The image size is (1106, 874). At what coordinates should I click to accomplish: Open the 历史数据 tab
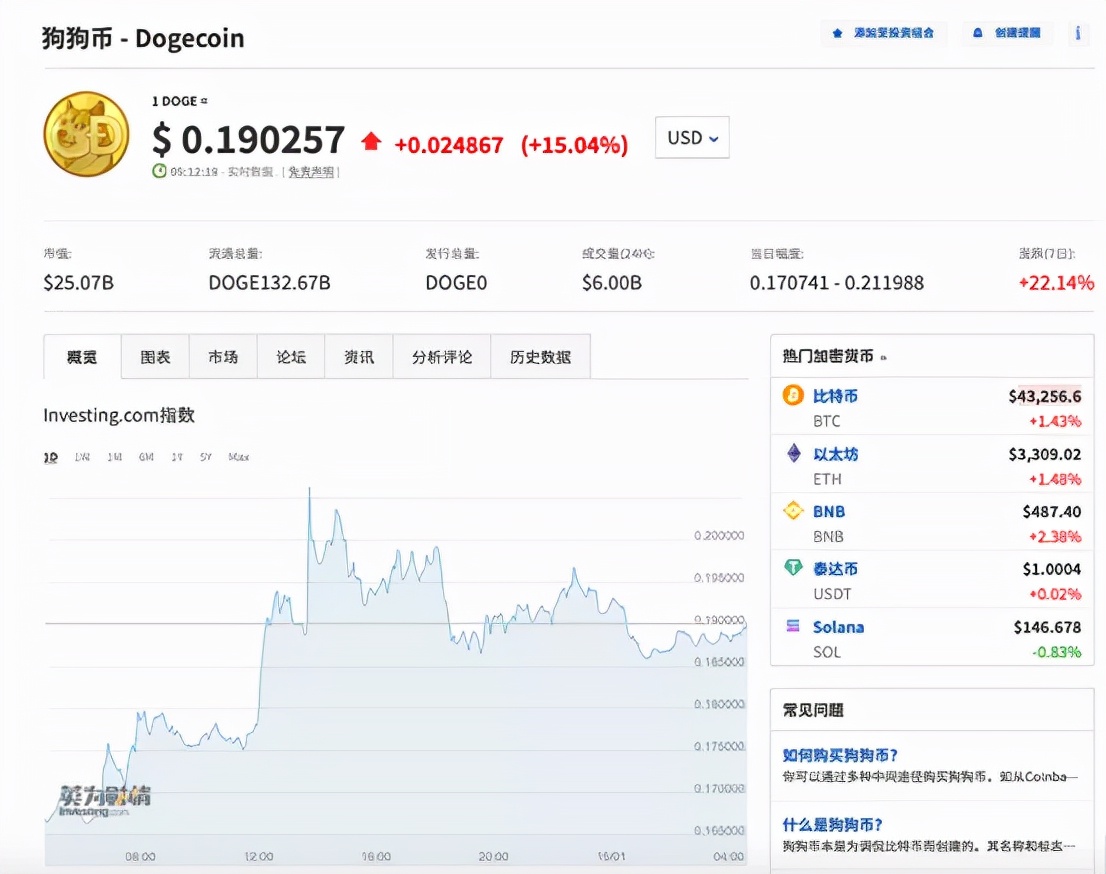(x=540, y=357)
